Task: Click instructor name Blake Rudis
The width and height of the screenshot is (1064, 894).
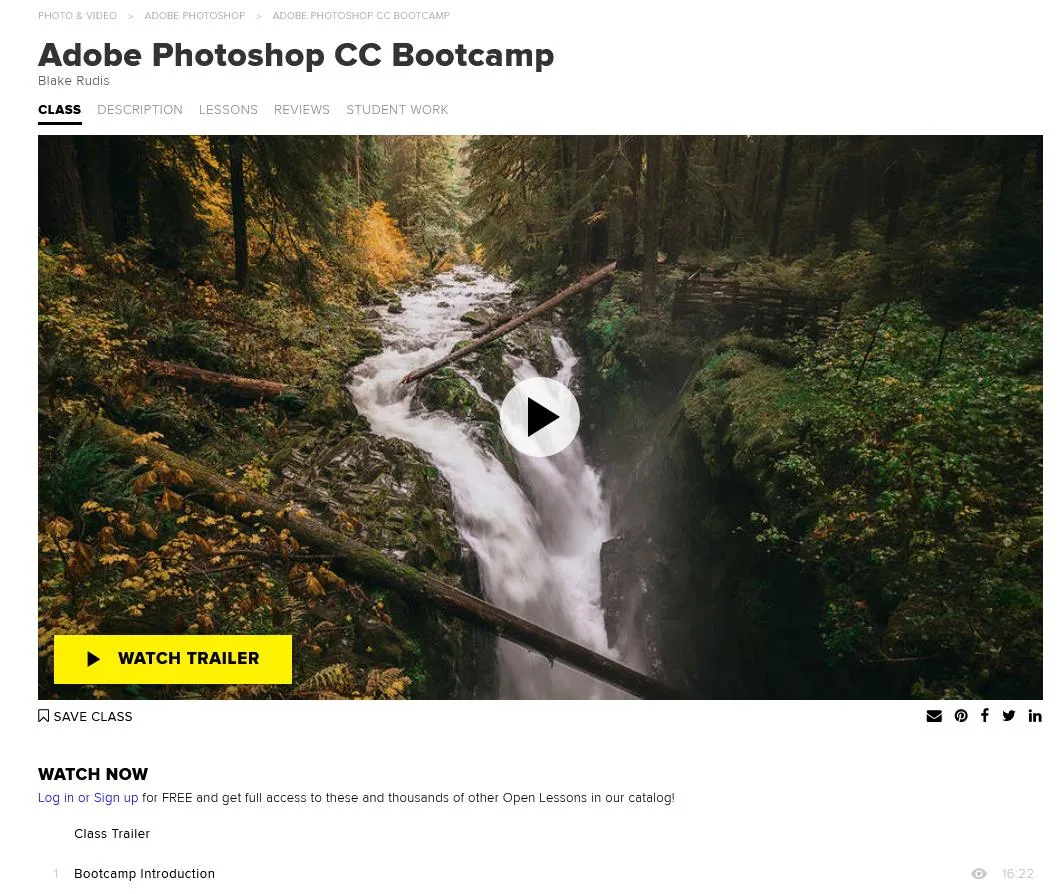Action: 74,81
